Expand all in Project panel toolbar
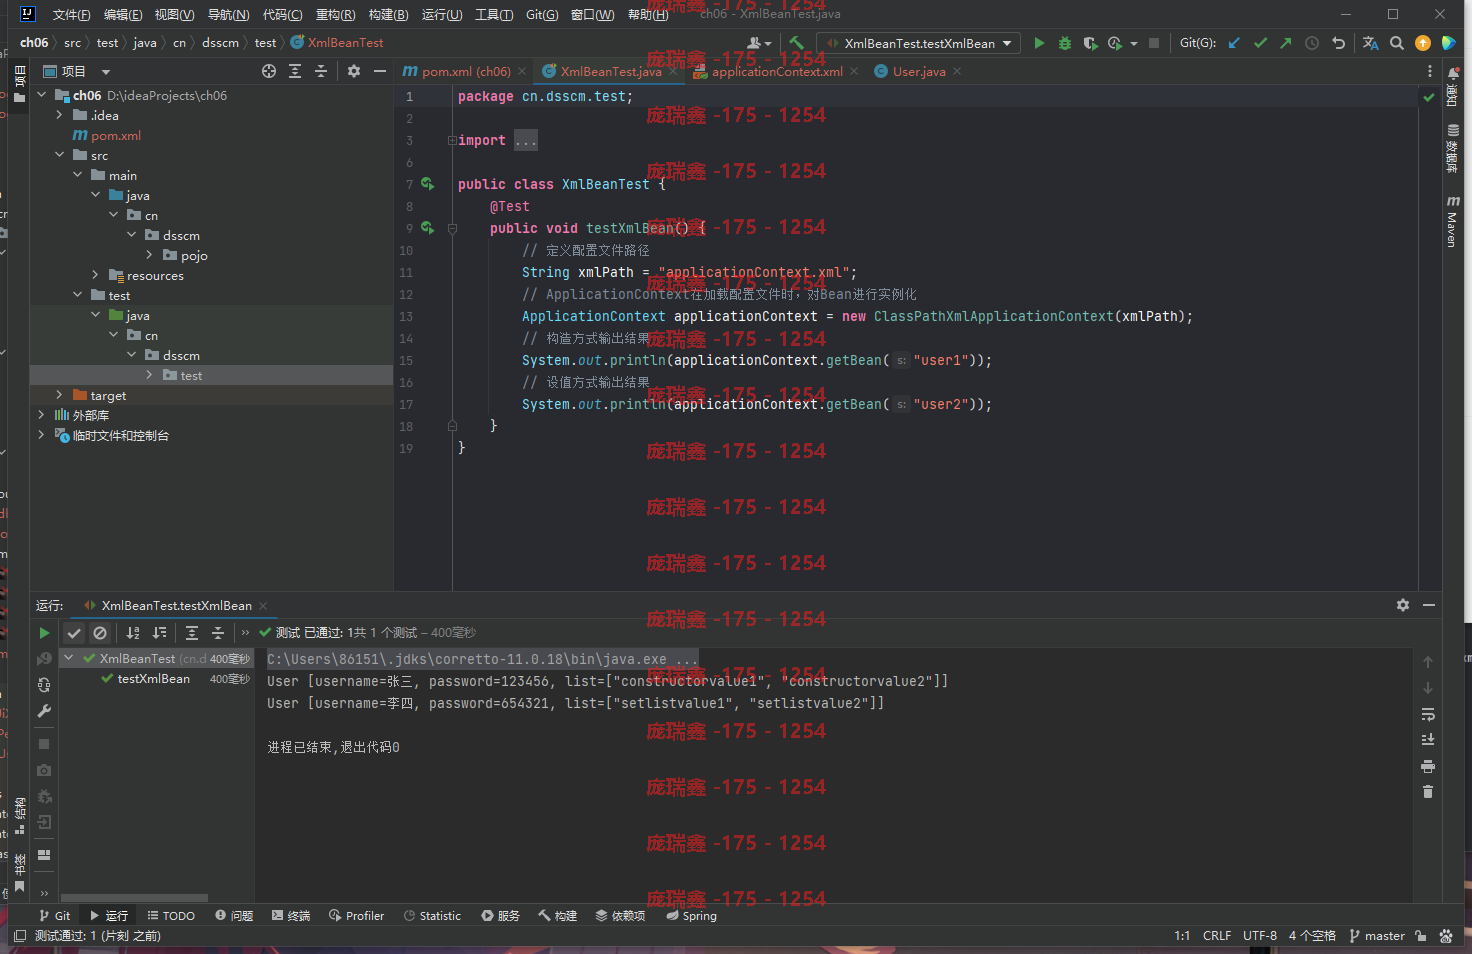 (295, 71)
